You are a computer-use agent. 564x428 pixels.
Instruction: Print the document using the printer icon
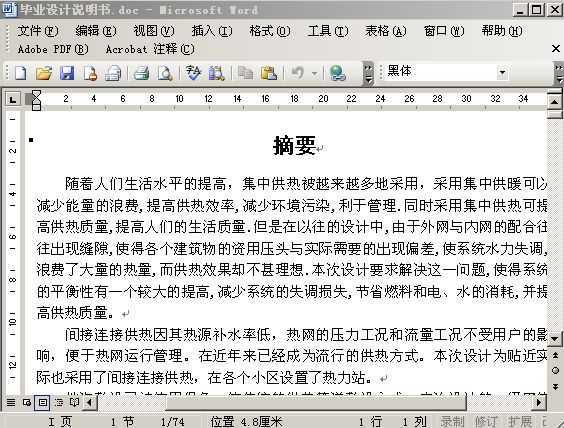[141, 73]
